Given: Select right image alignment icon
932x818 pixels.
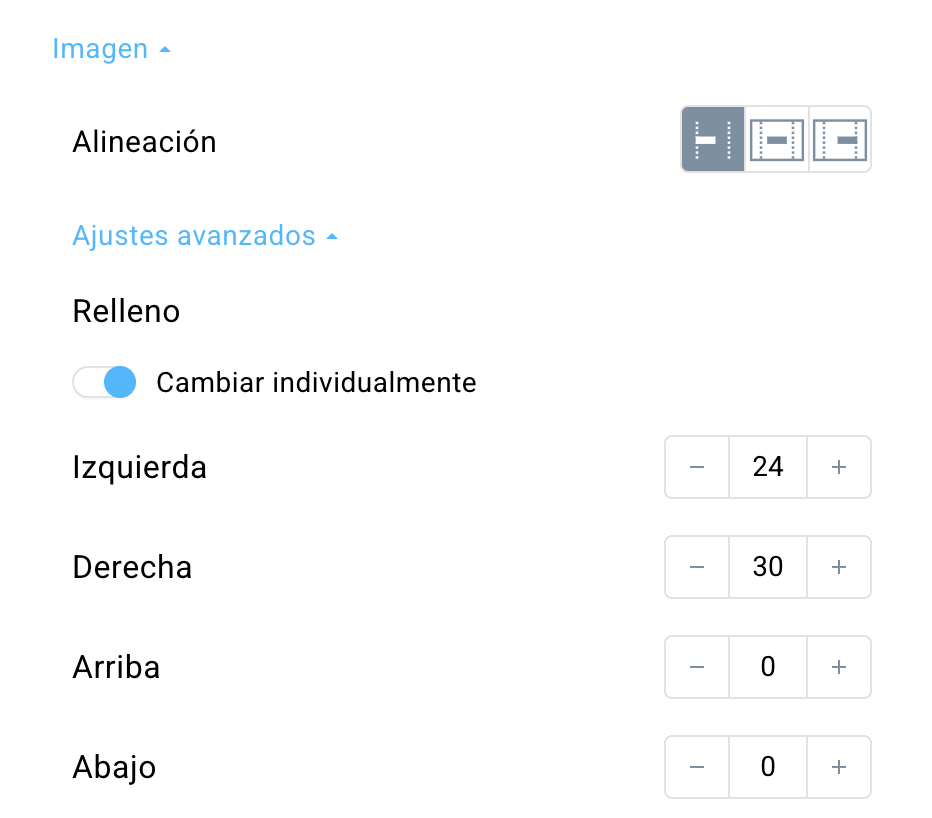Looking at the screenshot, I should (840, 140).
